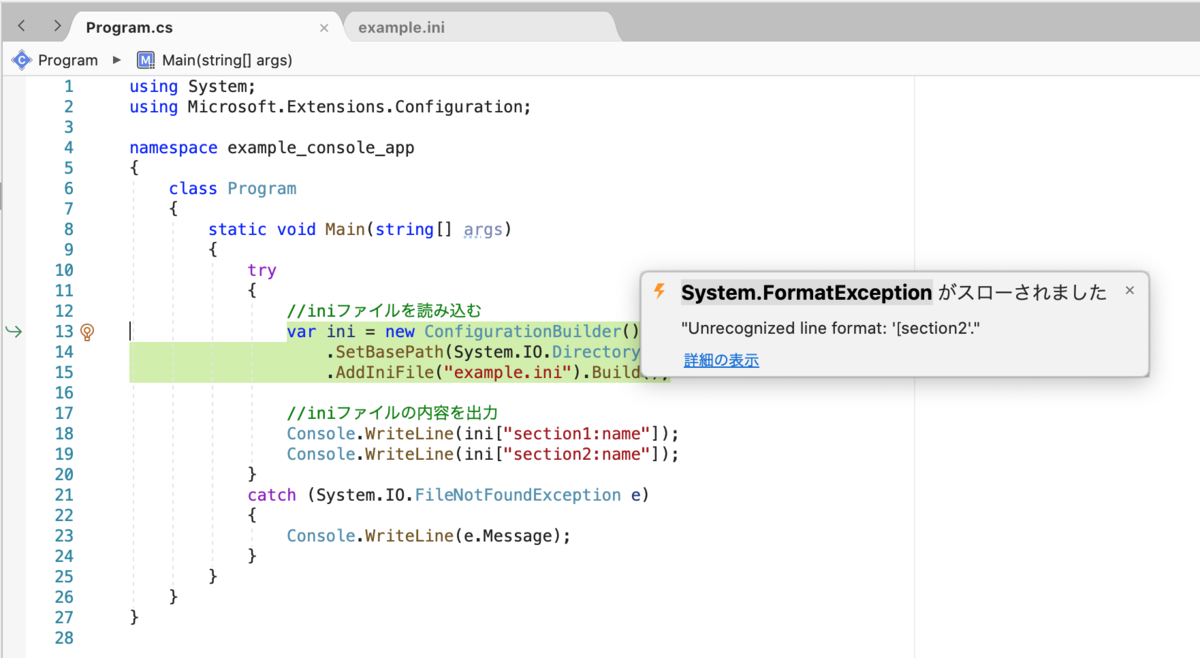Click the class Program declaration

(x=233, y=188)
